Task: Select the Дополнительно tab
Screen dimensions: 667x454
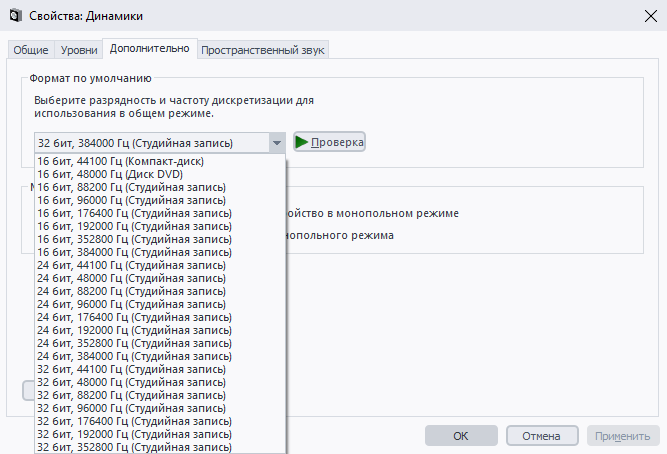Action: click(x=150, y=49)
